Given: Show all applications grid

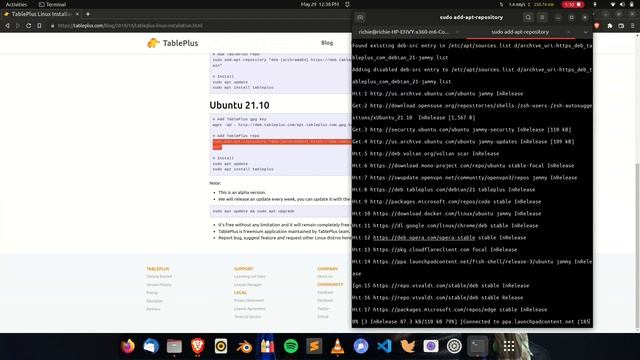Looking at the screenshot, I should (x=509, y=346).
